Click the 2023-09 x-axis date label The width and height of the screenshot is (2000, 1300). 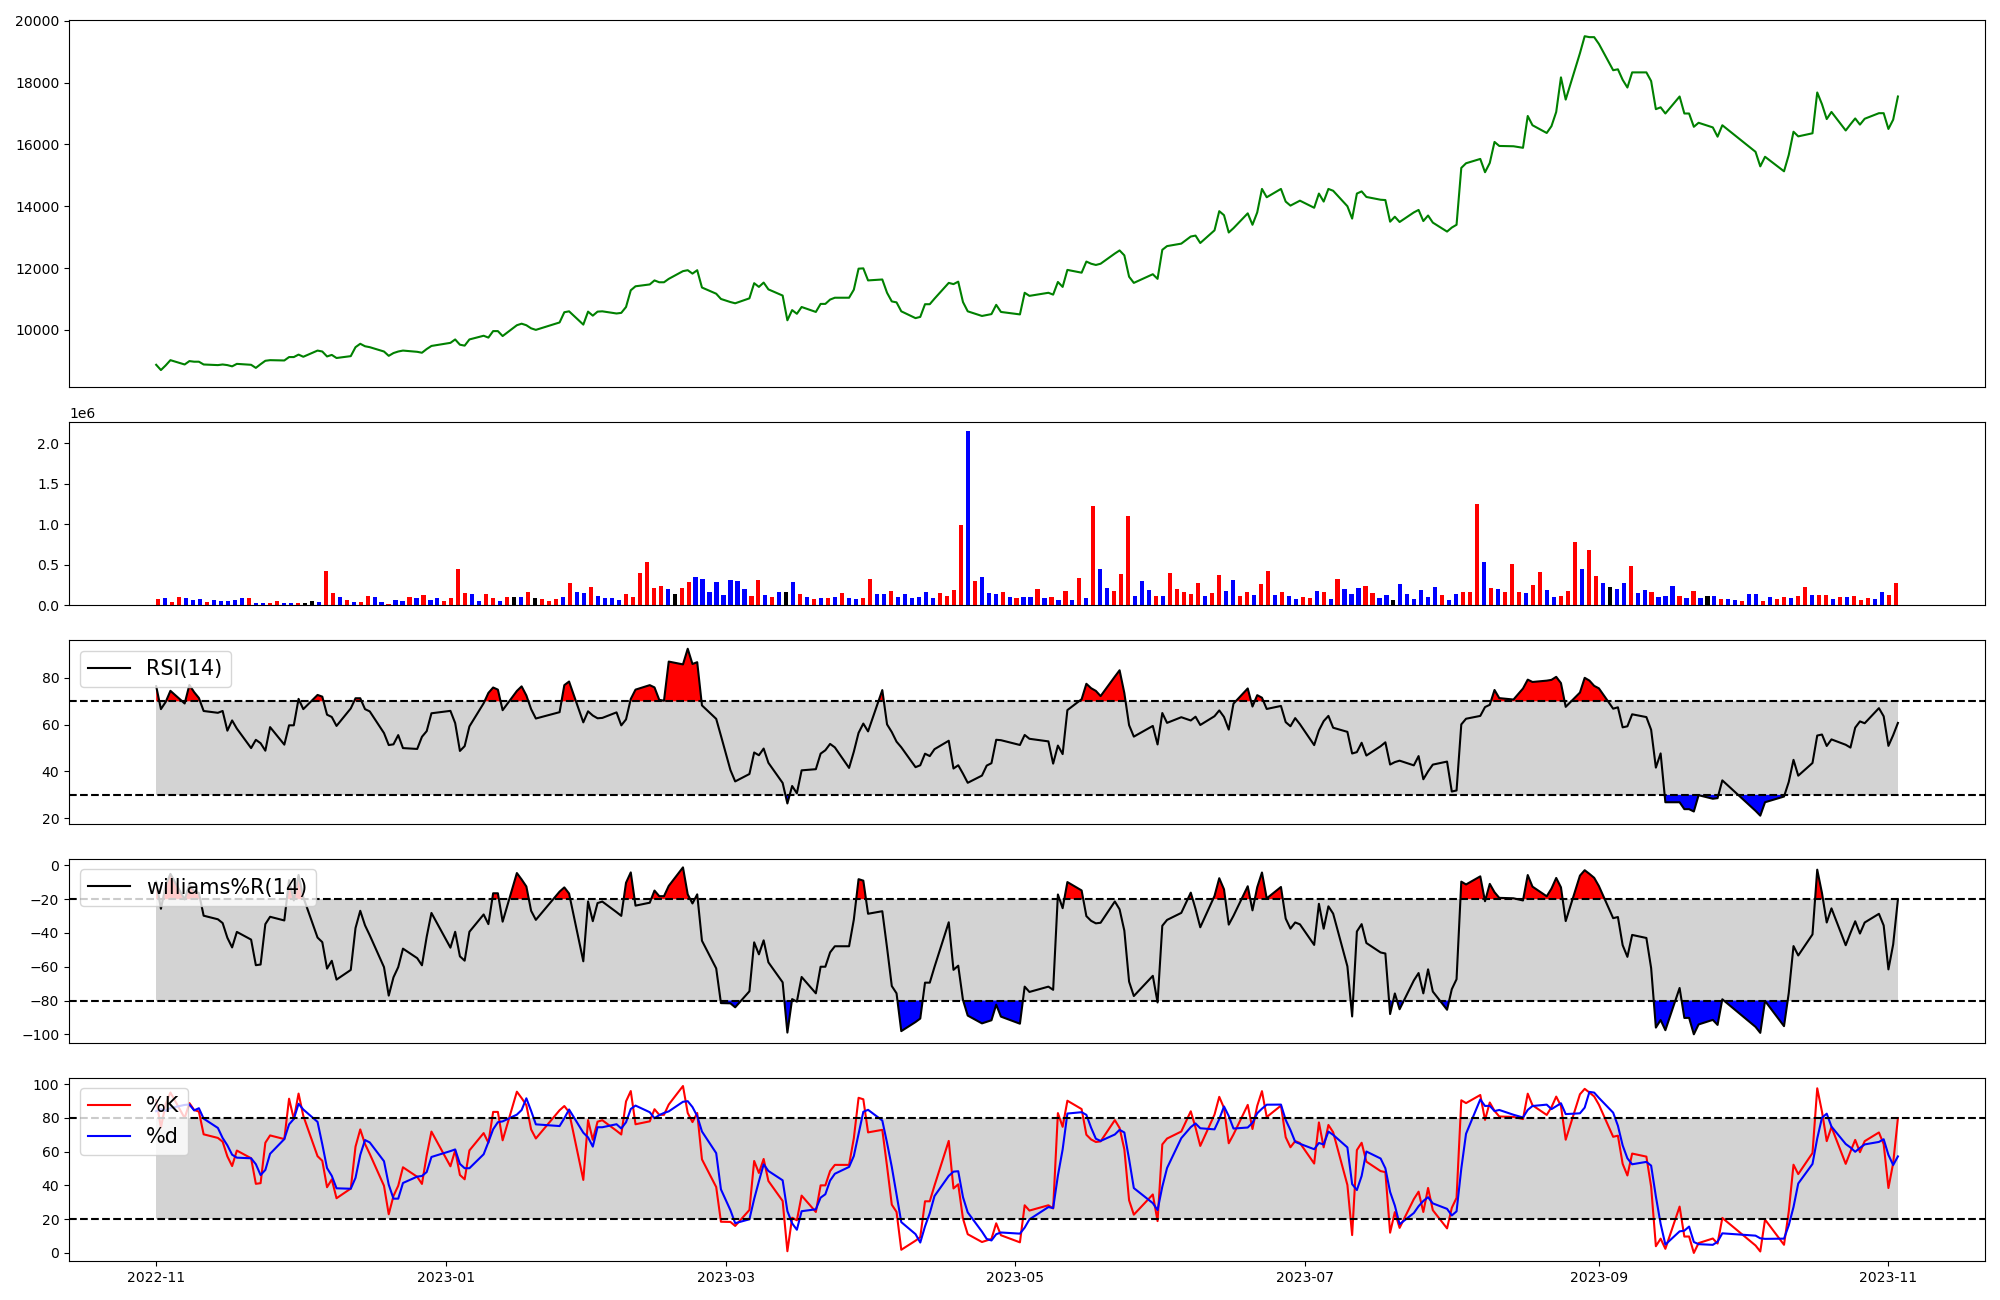pos(1599,1277)
